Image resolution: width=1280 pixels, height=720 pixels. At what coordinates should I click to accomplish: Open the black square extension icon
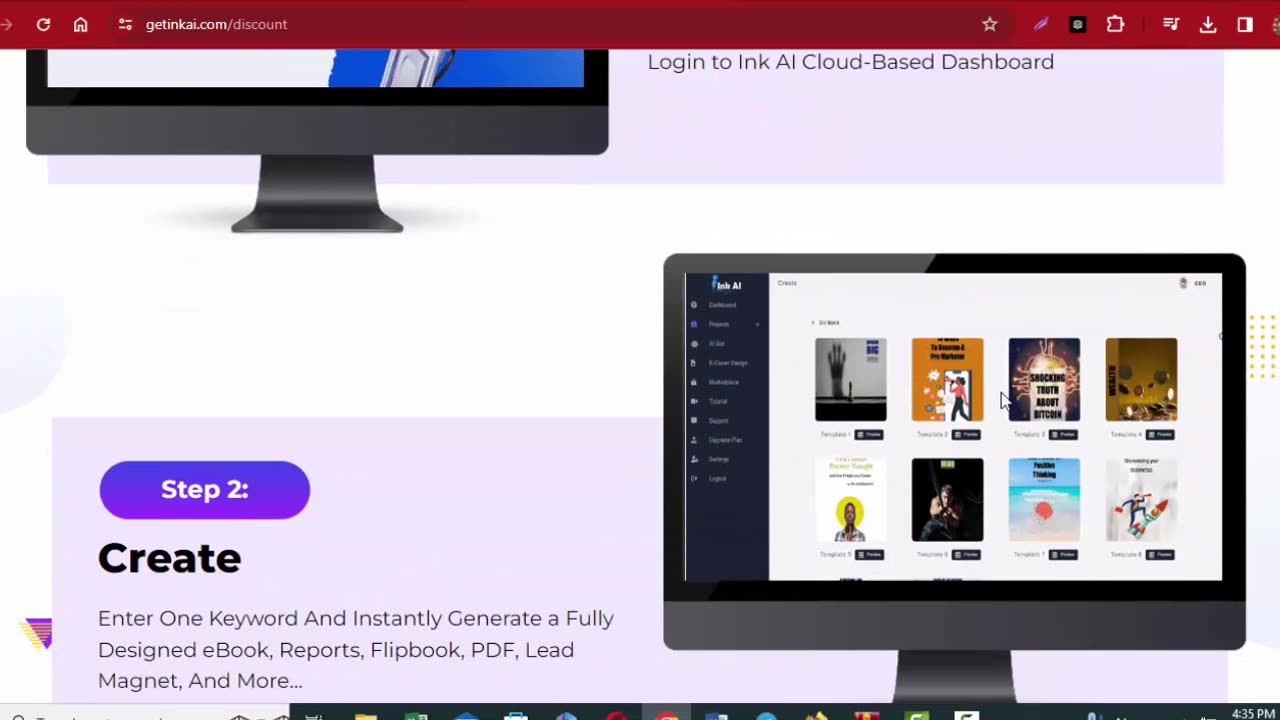(x=1077, y=24)
